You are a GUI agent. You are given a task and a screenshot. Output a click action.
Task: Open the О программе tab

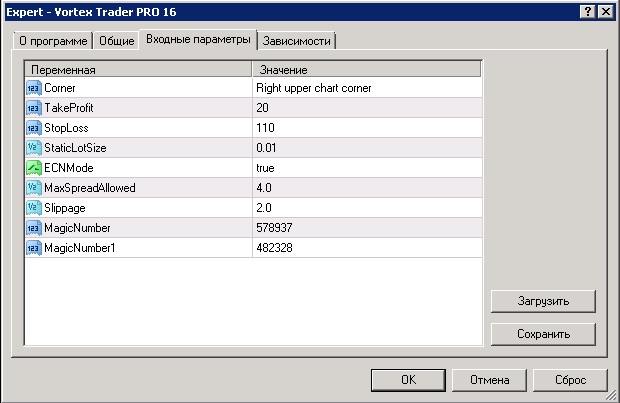coord(53,41)
